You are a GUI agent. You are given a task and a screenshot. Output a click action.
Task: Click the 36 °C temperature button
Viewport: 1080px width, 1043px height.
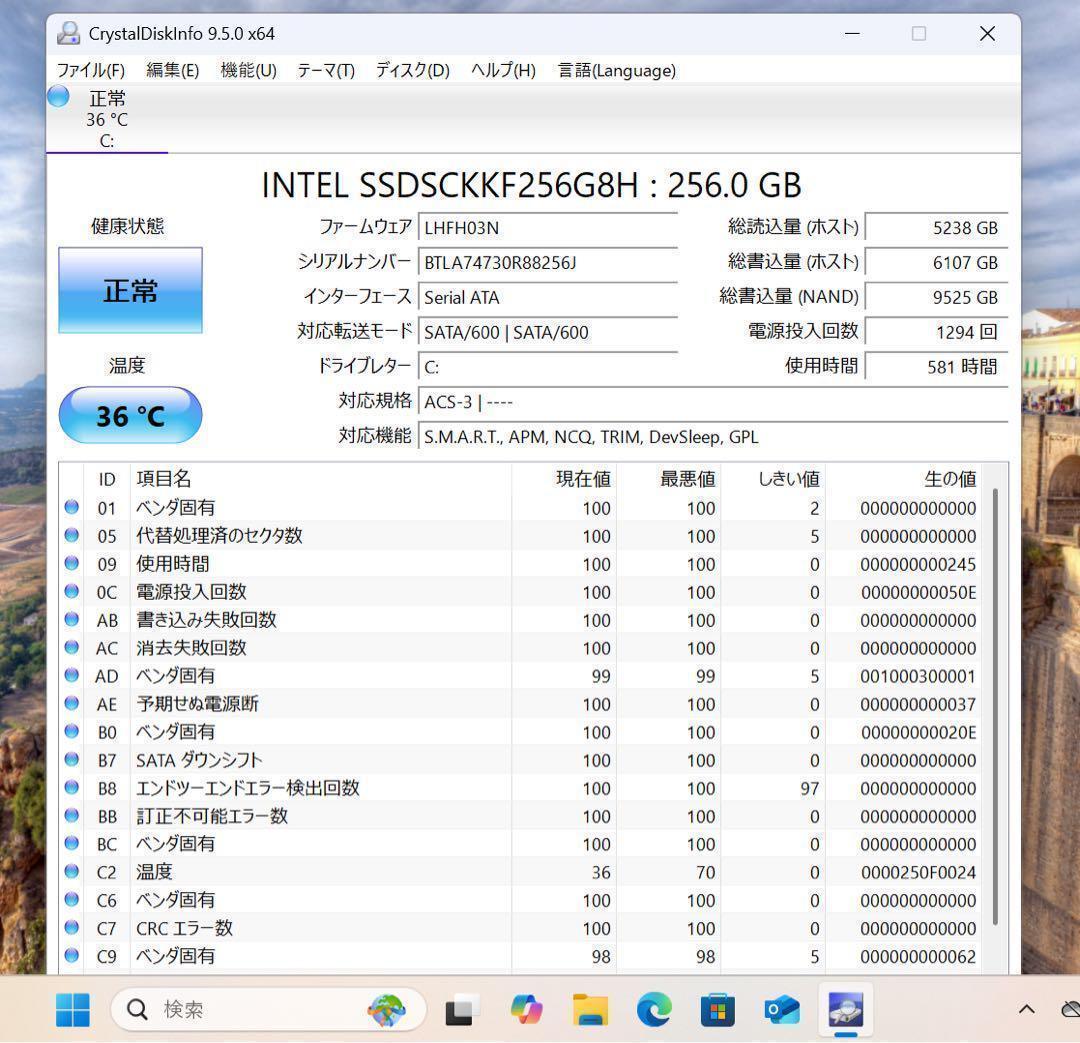click(130, 415)
